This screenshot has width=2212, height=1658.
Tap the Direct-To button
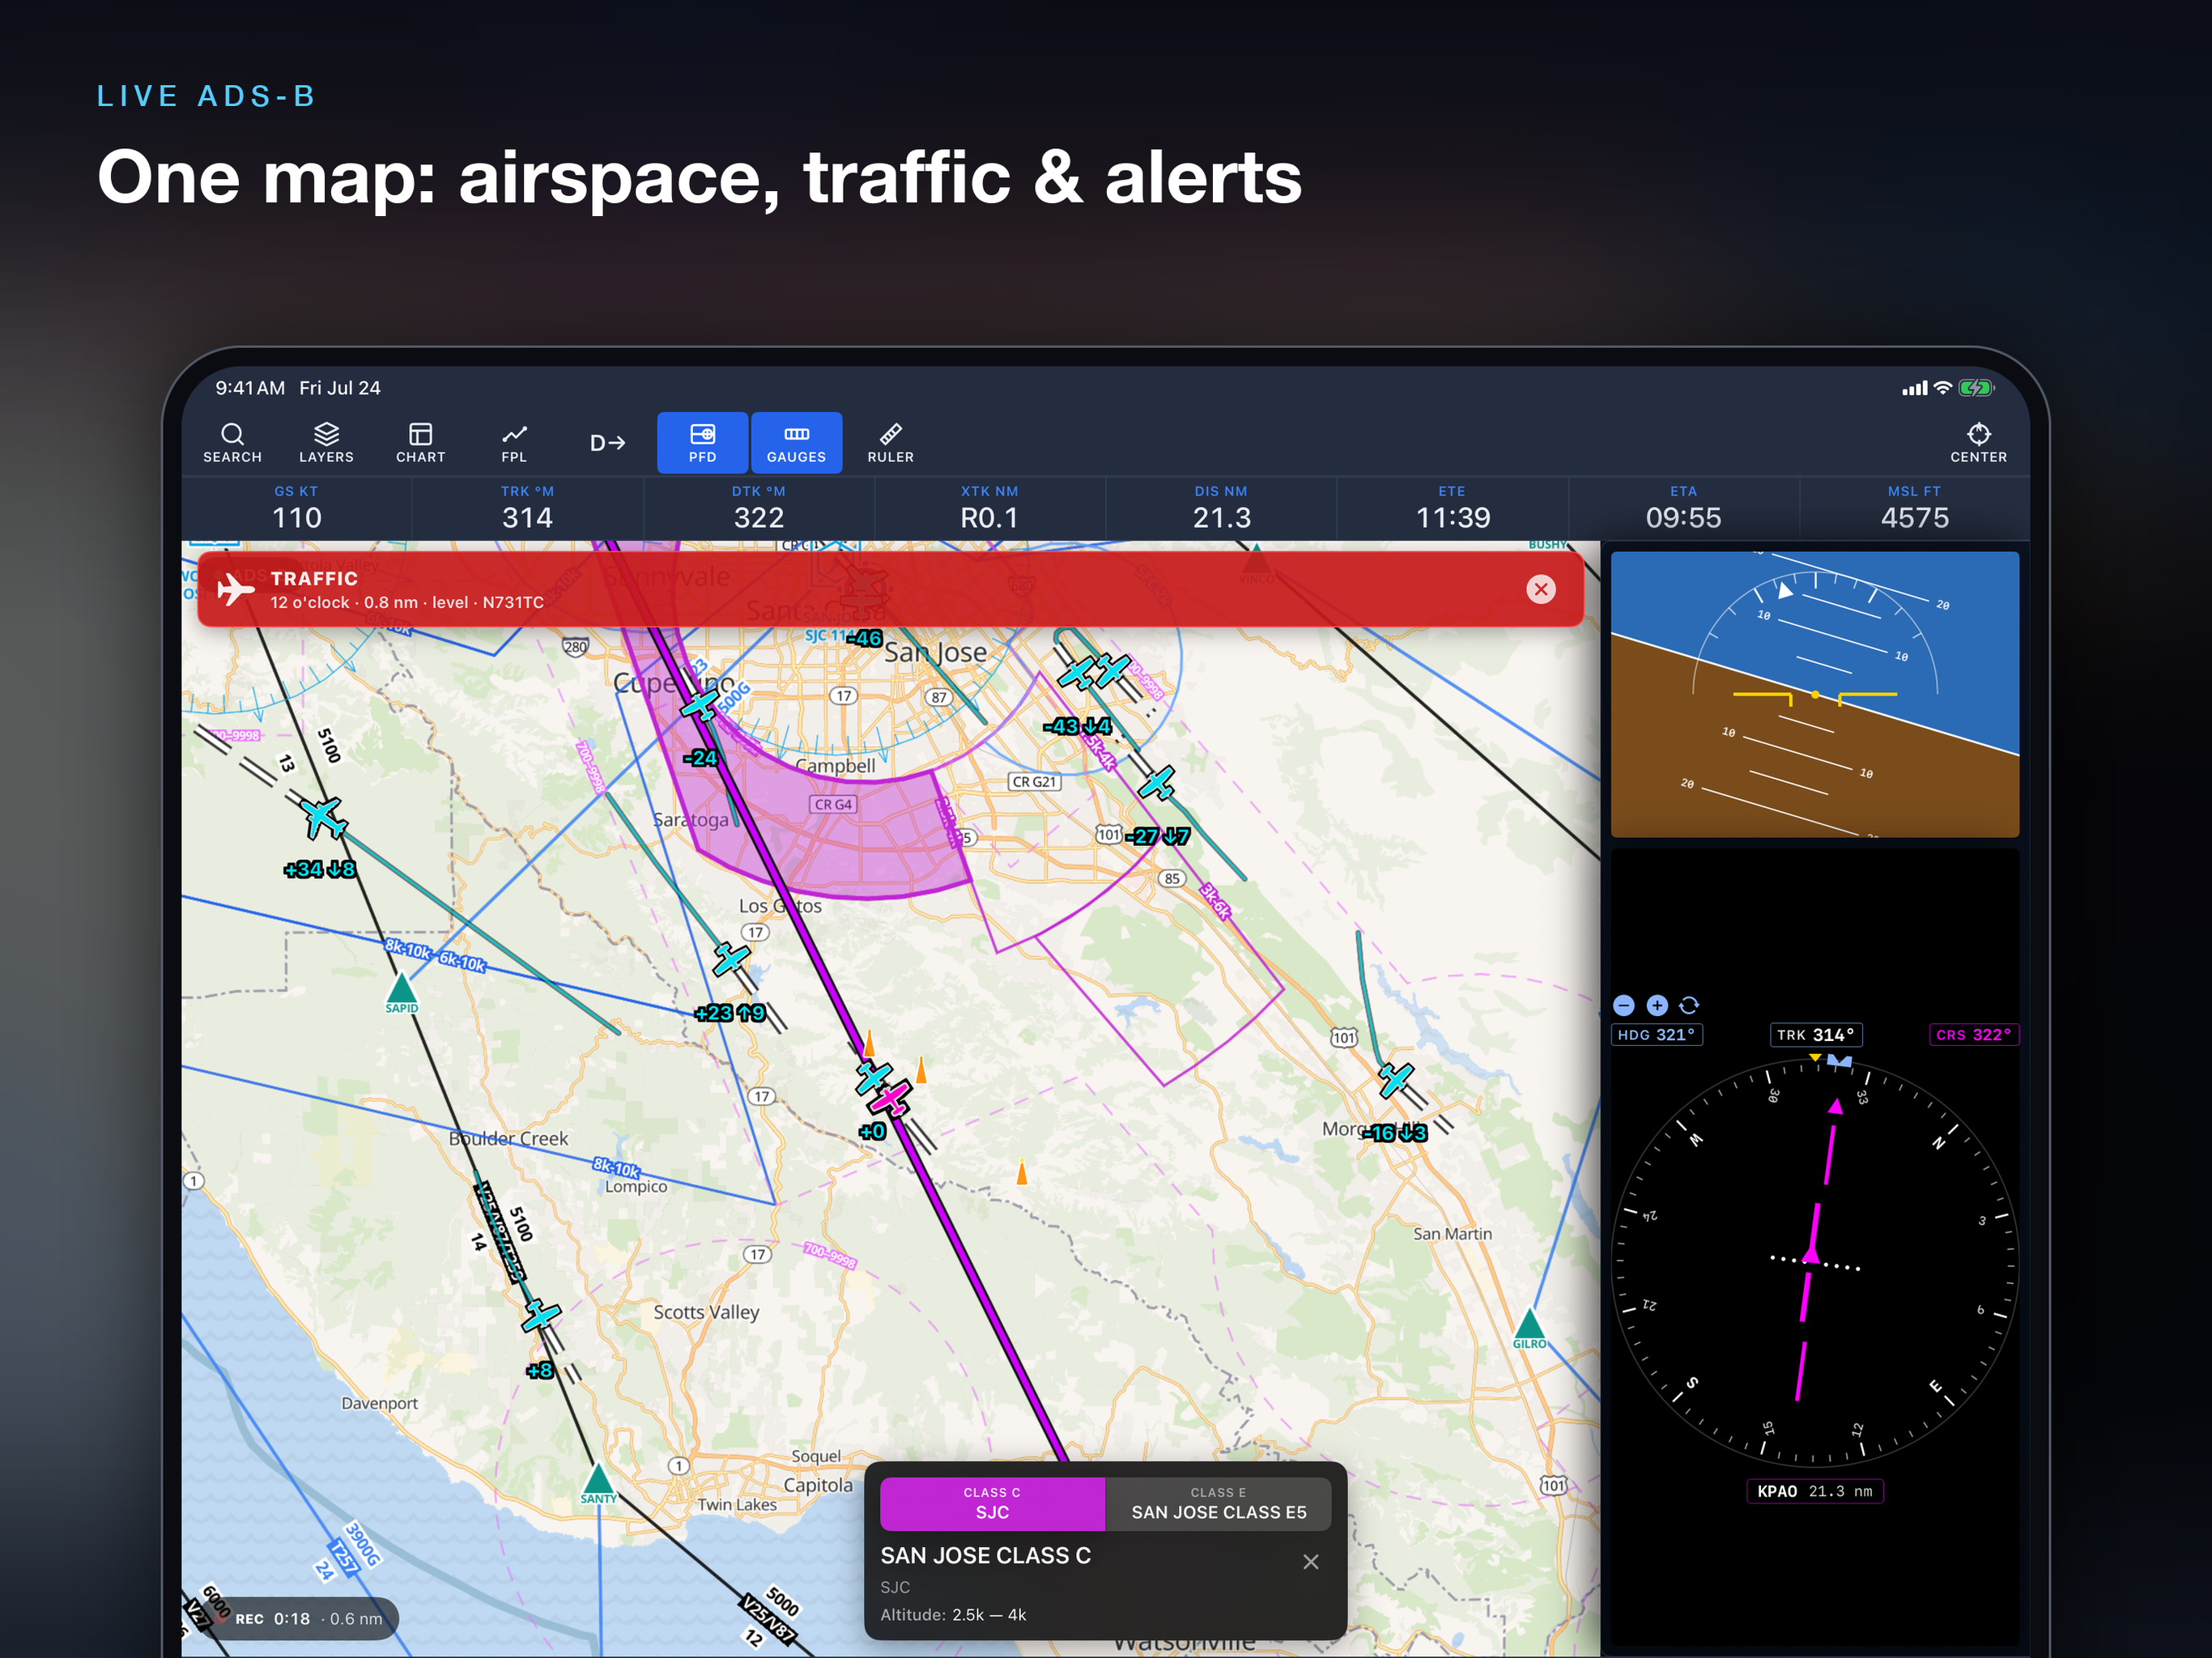point(607,443)
